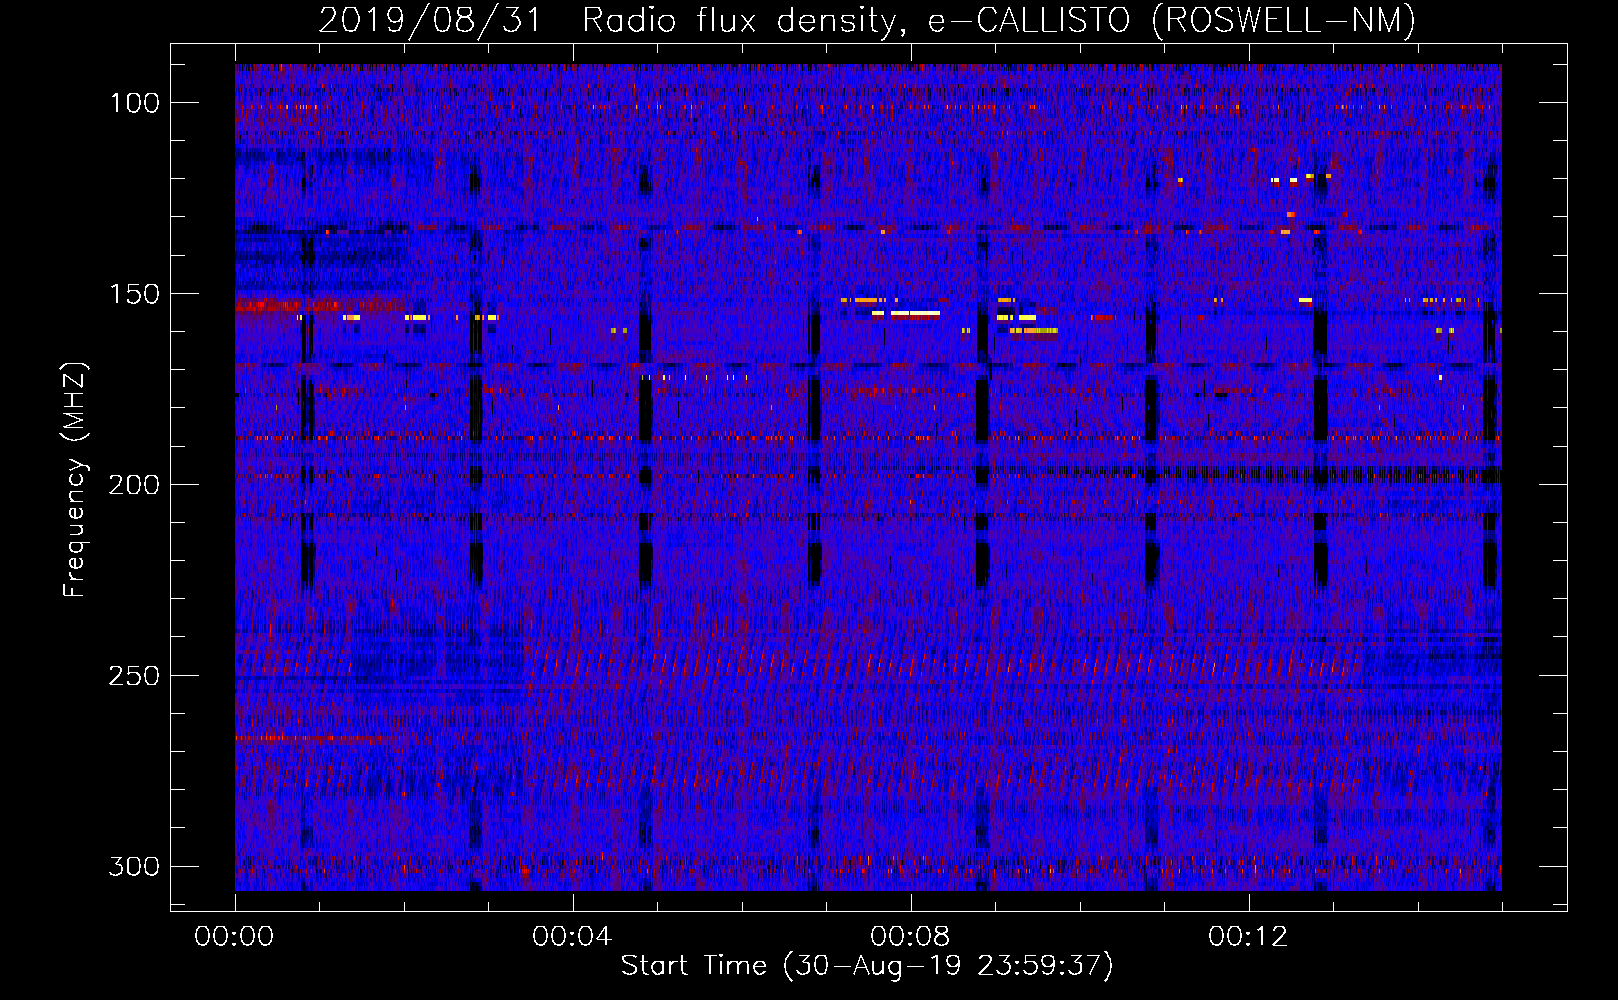
Task: Click the 200 frequency tick label
Action: [134, 485]
